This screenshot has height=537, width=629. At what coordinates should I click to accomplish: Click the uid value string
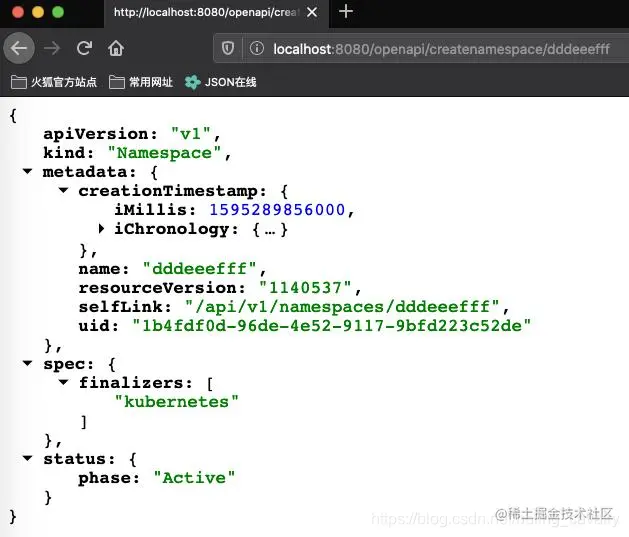click(x=332, y=326)
